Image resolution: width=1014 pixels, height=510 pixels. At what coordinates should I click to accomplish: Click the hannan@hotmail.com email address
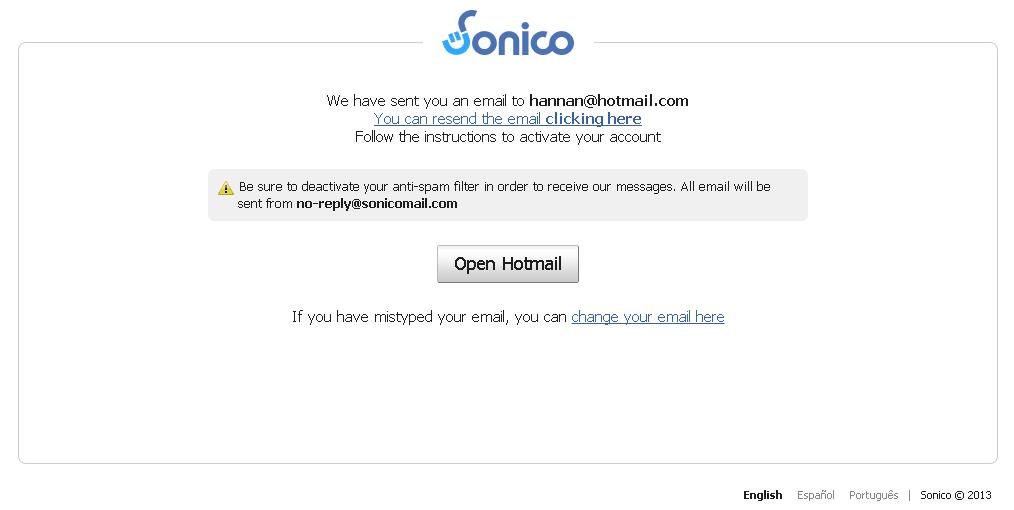pyautogui.click(x=608, y=101)
